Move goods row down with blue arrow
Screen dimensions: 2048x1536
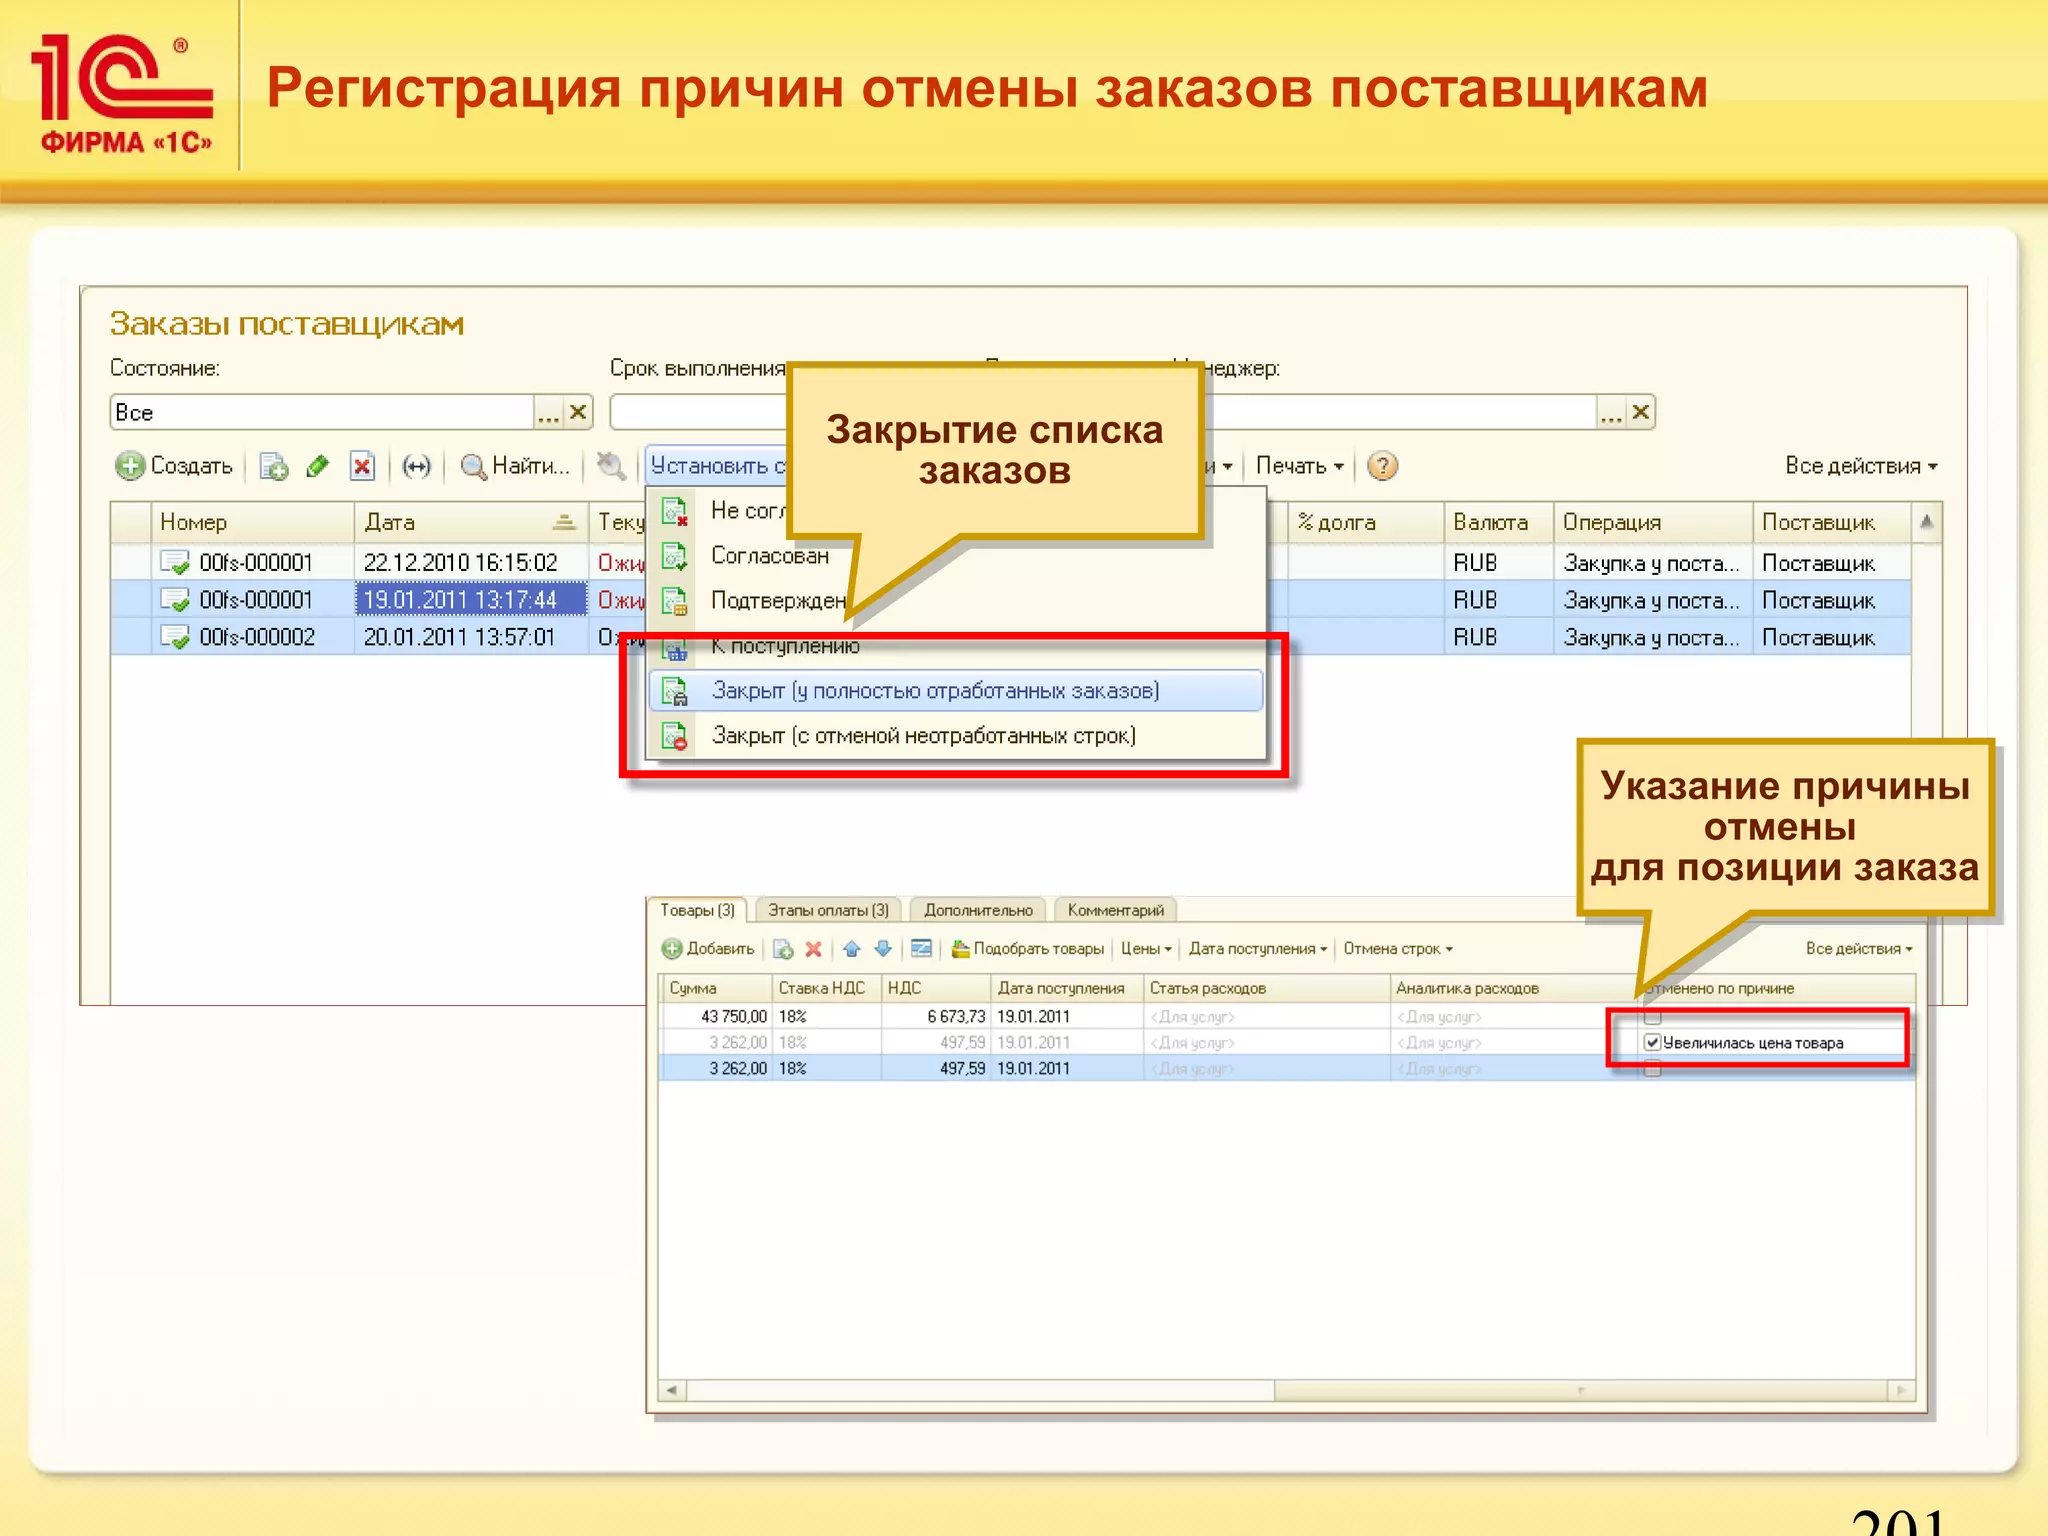click(x=882, y=949)
